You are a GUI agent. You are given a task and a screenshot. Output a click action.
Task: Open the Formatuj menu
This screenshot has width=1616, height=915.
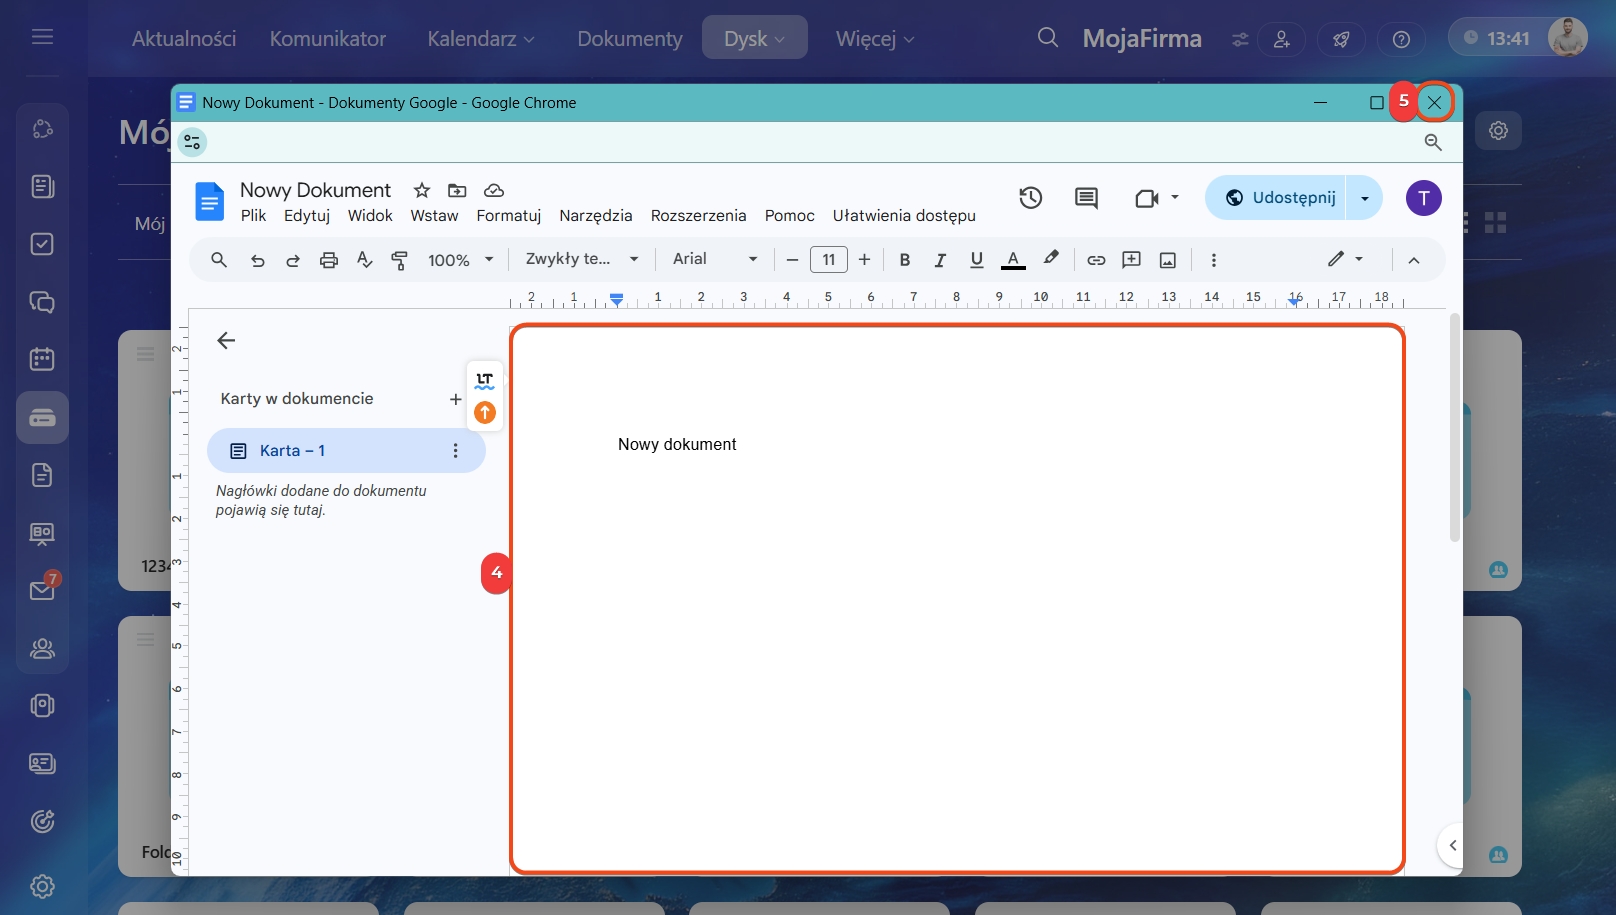[x=508, y=216]
